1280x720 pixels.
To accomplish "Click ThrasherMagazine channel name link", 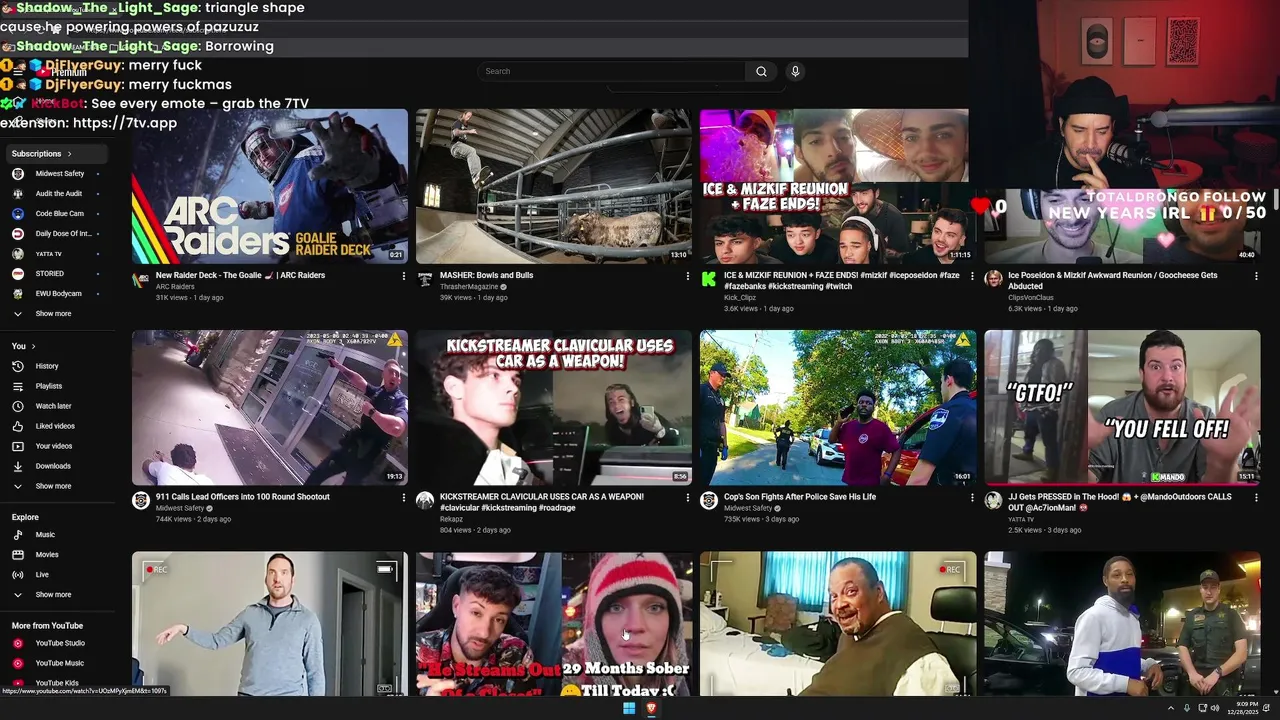I will tap(468, 287).
